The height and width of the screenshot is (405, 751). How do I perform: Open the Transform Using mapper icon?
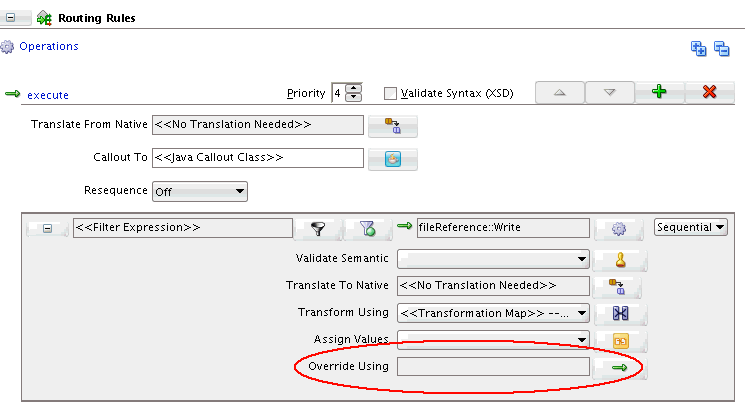pos(618,313)
